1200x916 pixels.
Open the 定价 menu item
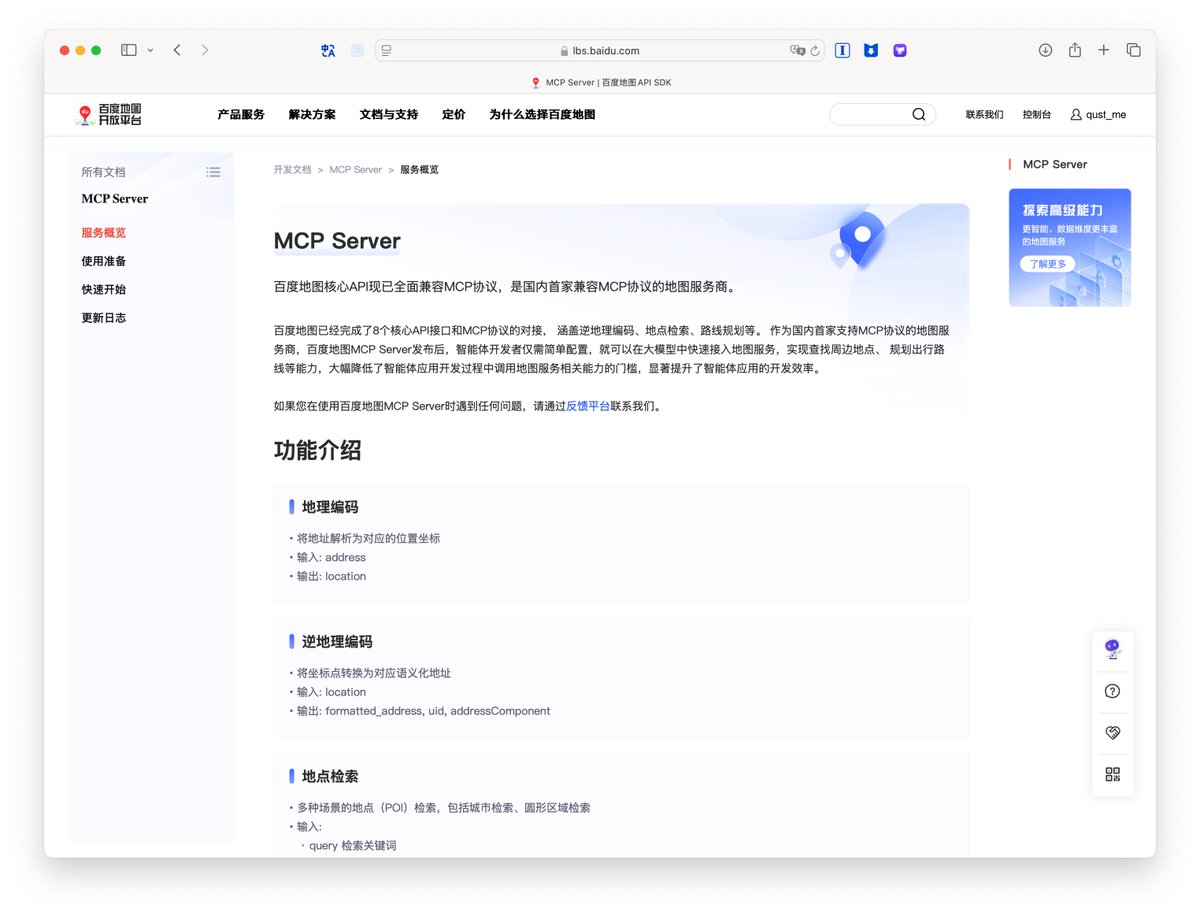coord(454,115)
